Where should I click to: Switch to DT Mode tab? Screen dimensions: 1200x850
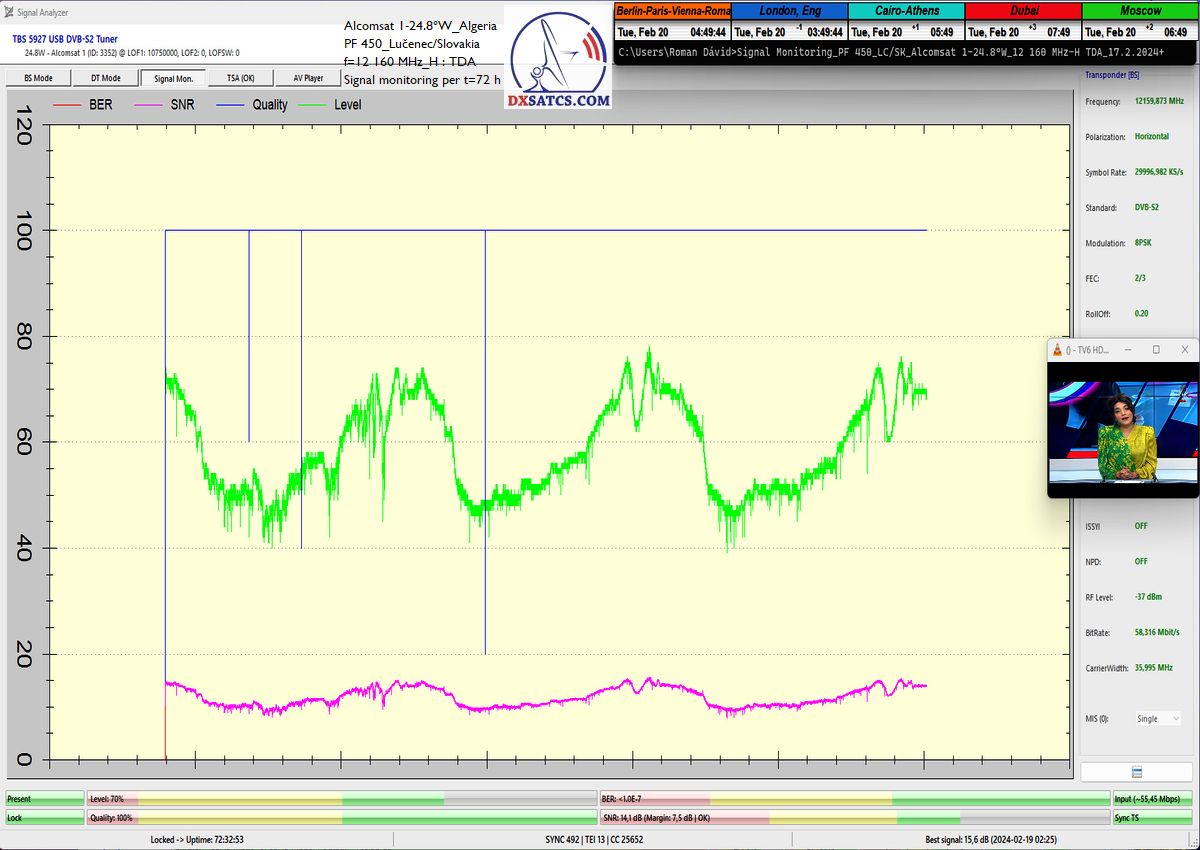click(x=105, y=78)
